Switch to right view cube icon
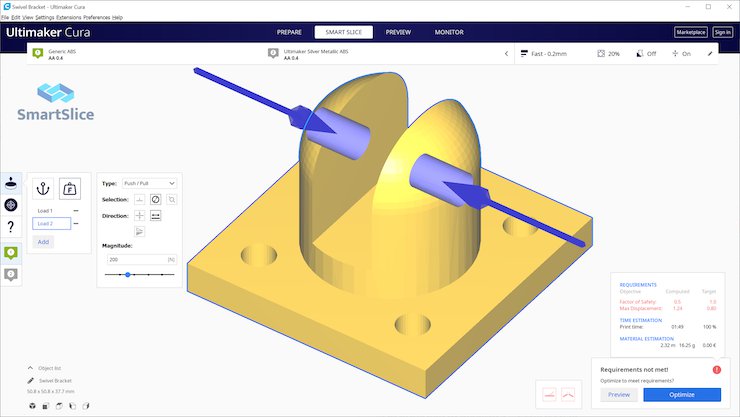 (x=86, y=406)
